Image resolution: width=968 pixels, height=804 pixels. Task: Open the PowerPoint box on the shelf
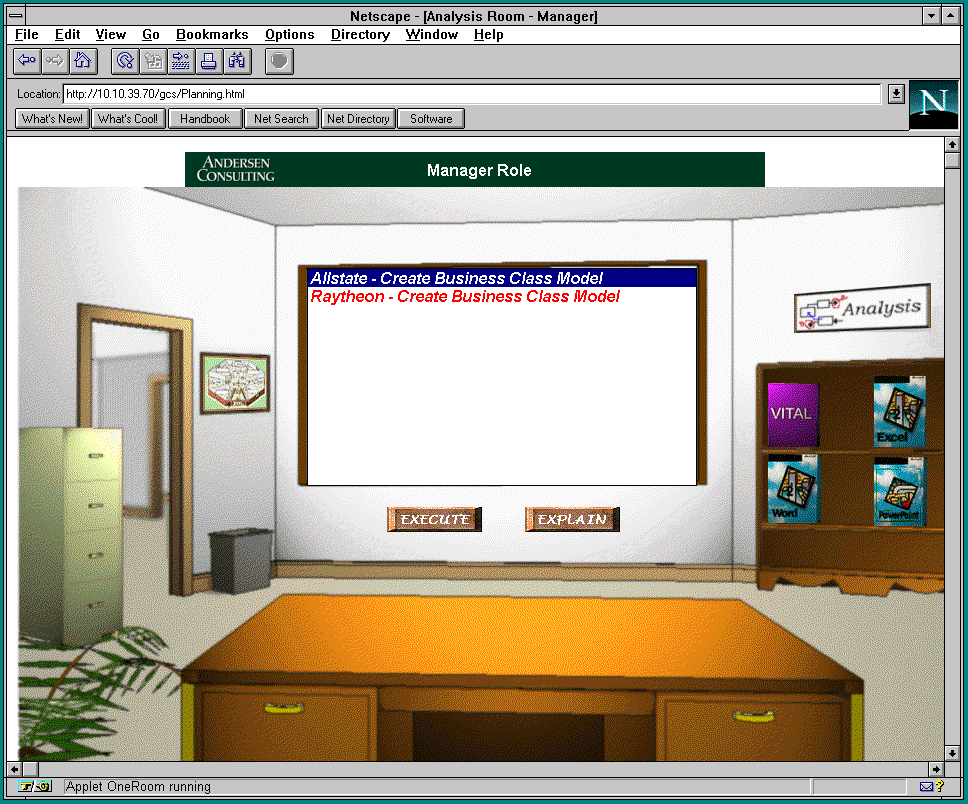coord(899,490)
